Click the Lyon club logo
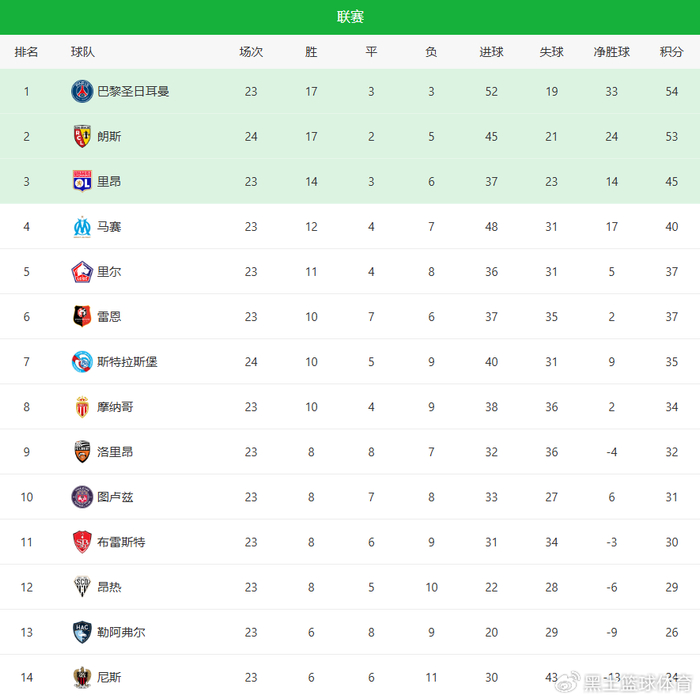 pyautogui.click(x=82, y=181)
